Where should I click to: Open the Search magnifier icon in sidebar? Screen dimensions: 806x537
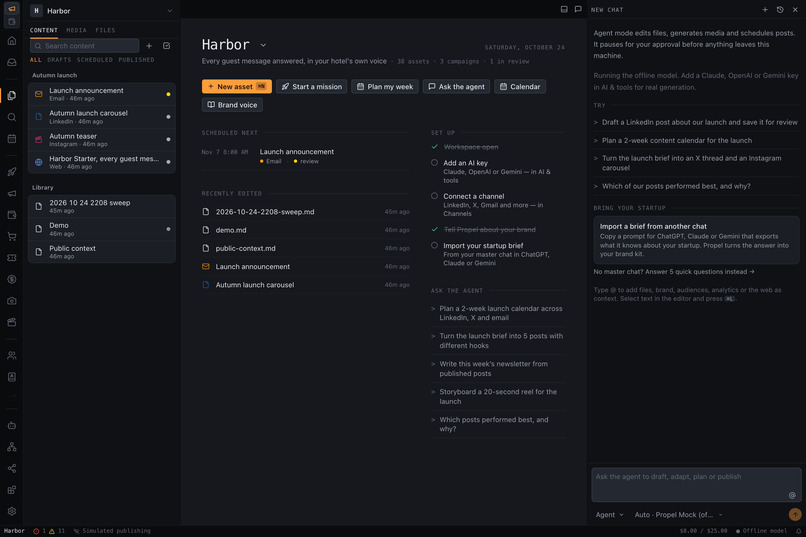12,117
